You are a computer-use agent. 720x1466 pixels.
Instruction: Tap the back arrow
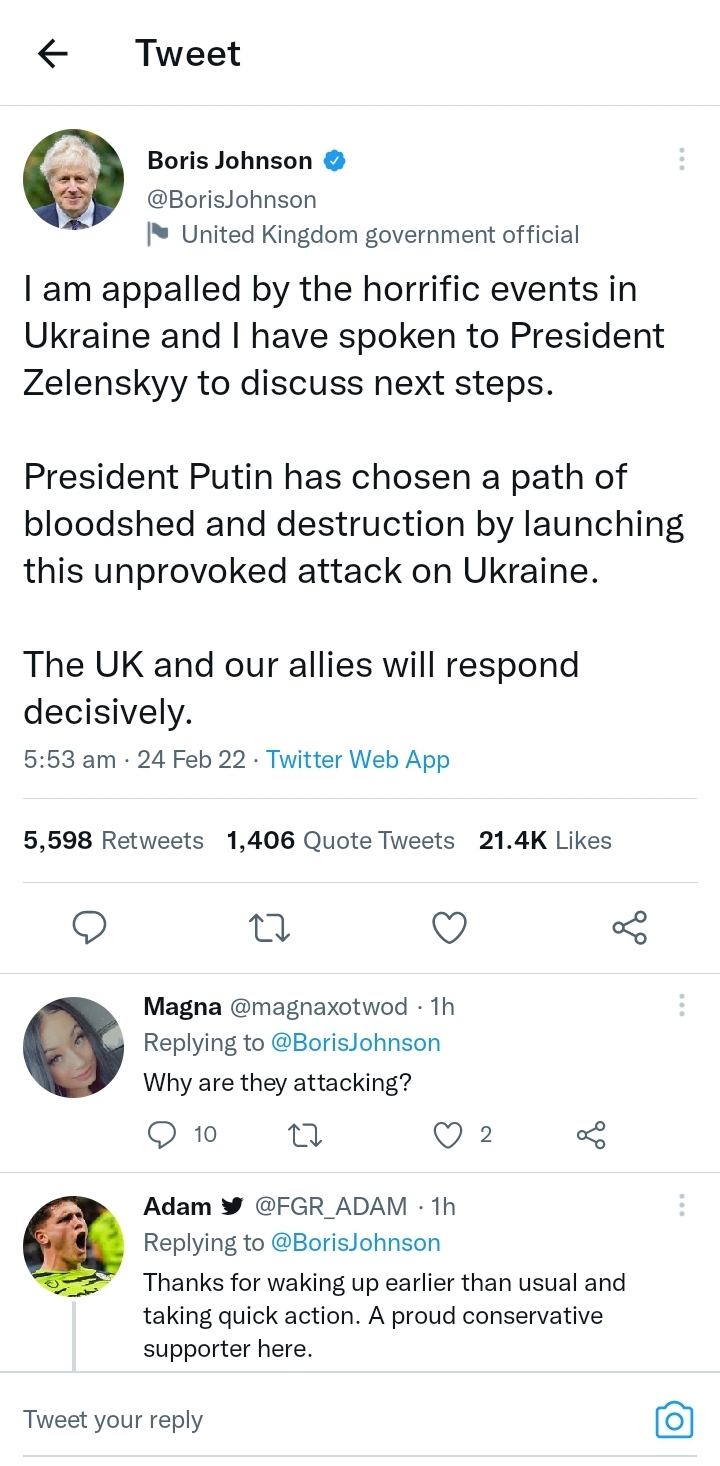(x=53, y=54)
